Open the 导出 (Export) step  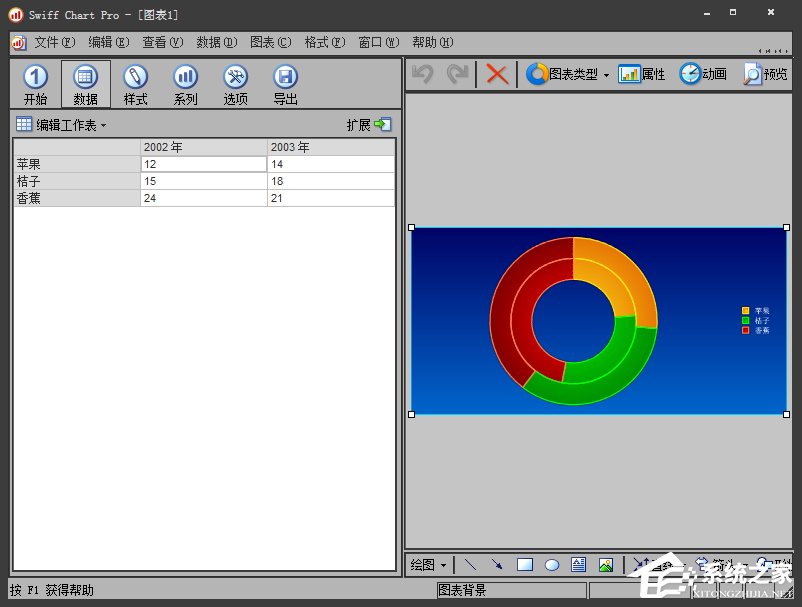pos(285,84)
